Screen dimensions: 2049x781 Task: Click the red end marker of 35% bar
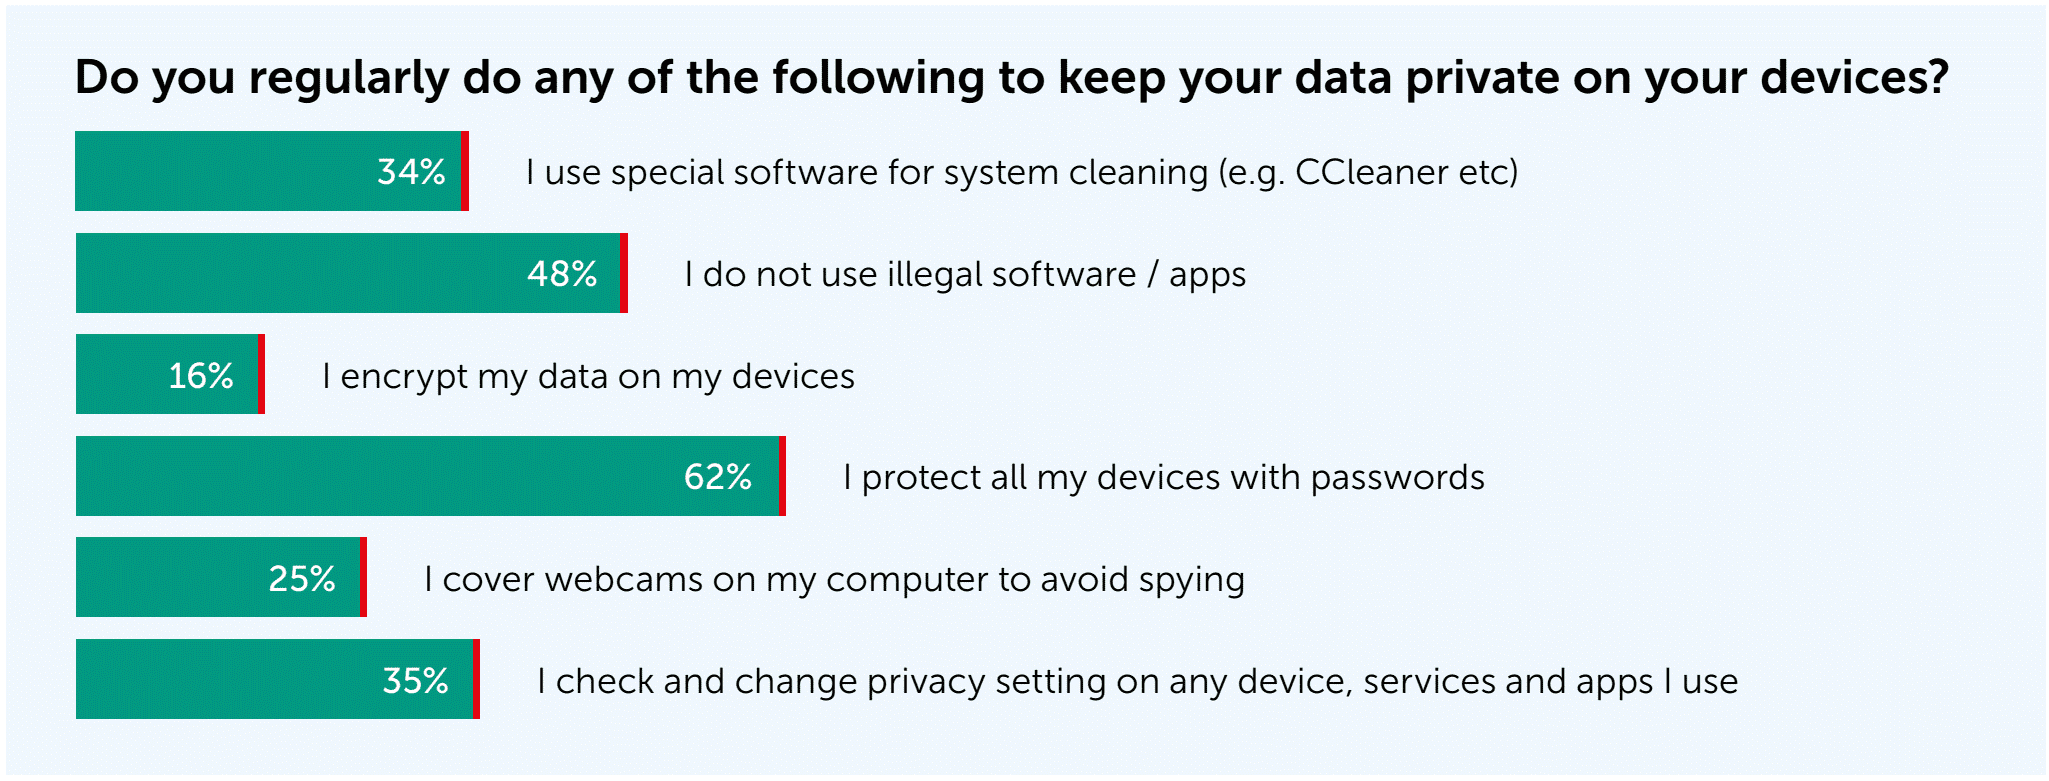pyautogui.click(x=477, y=680)
